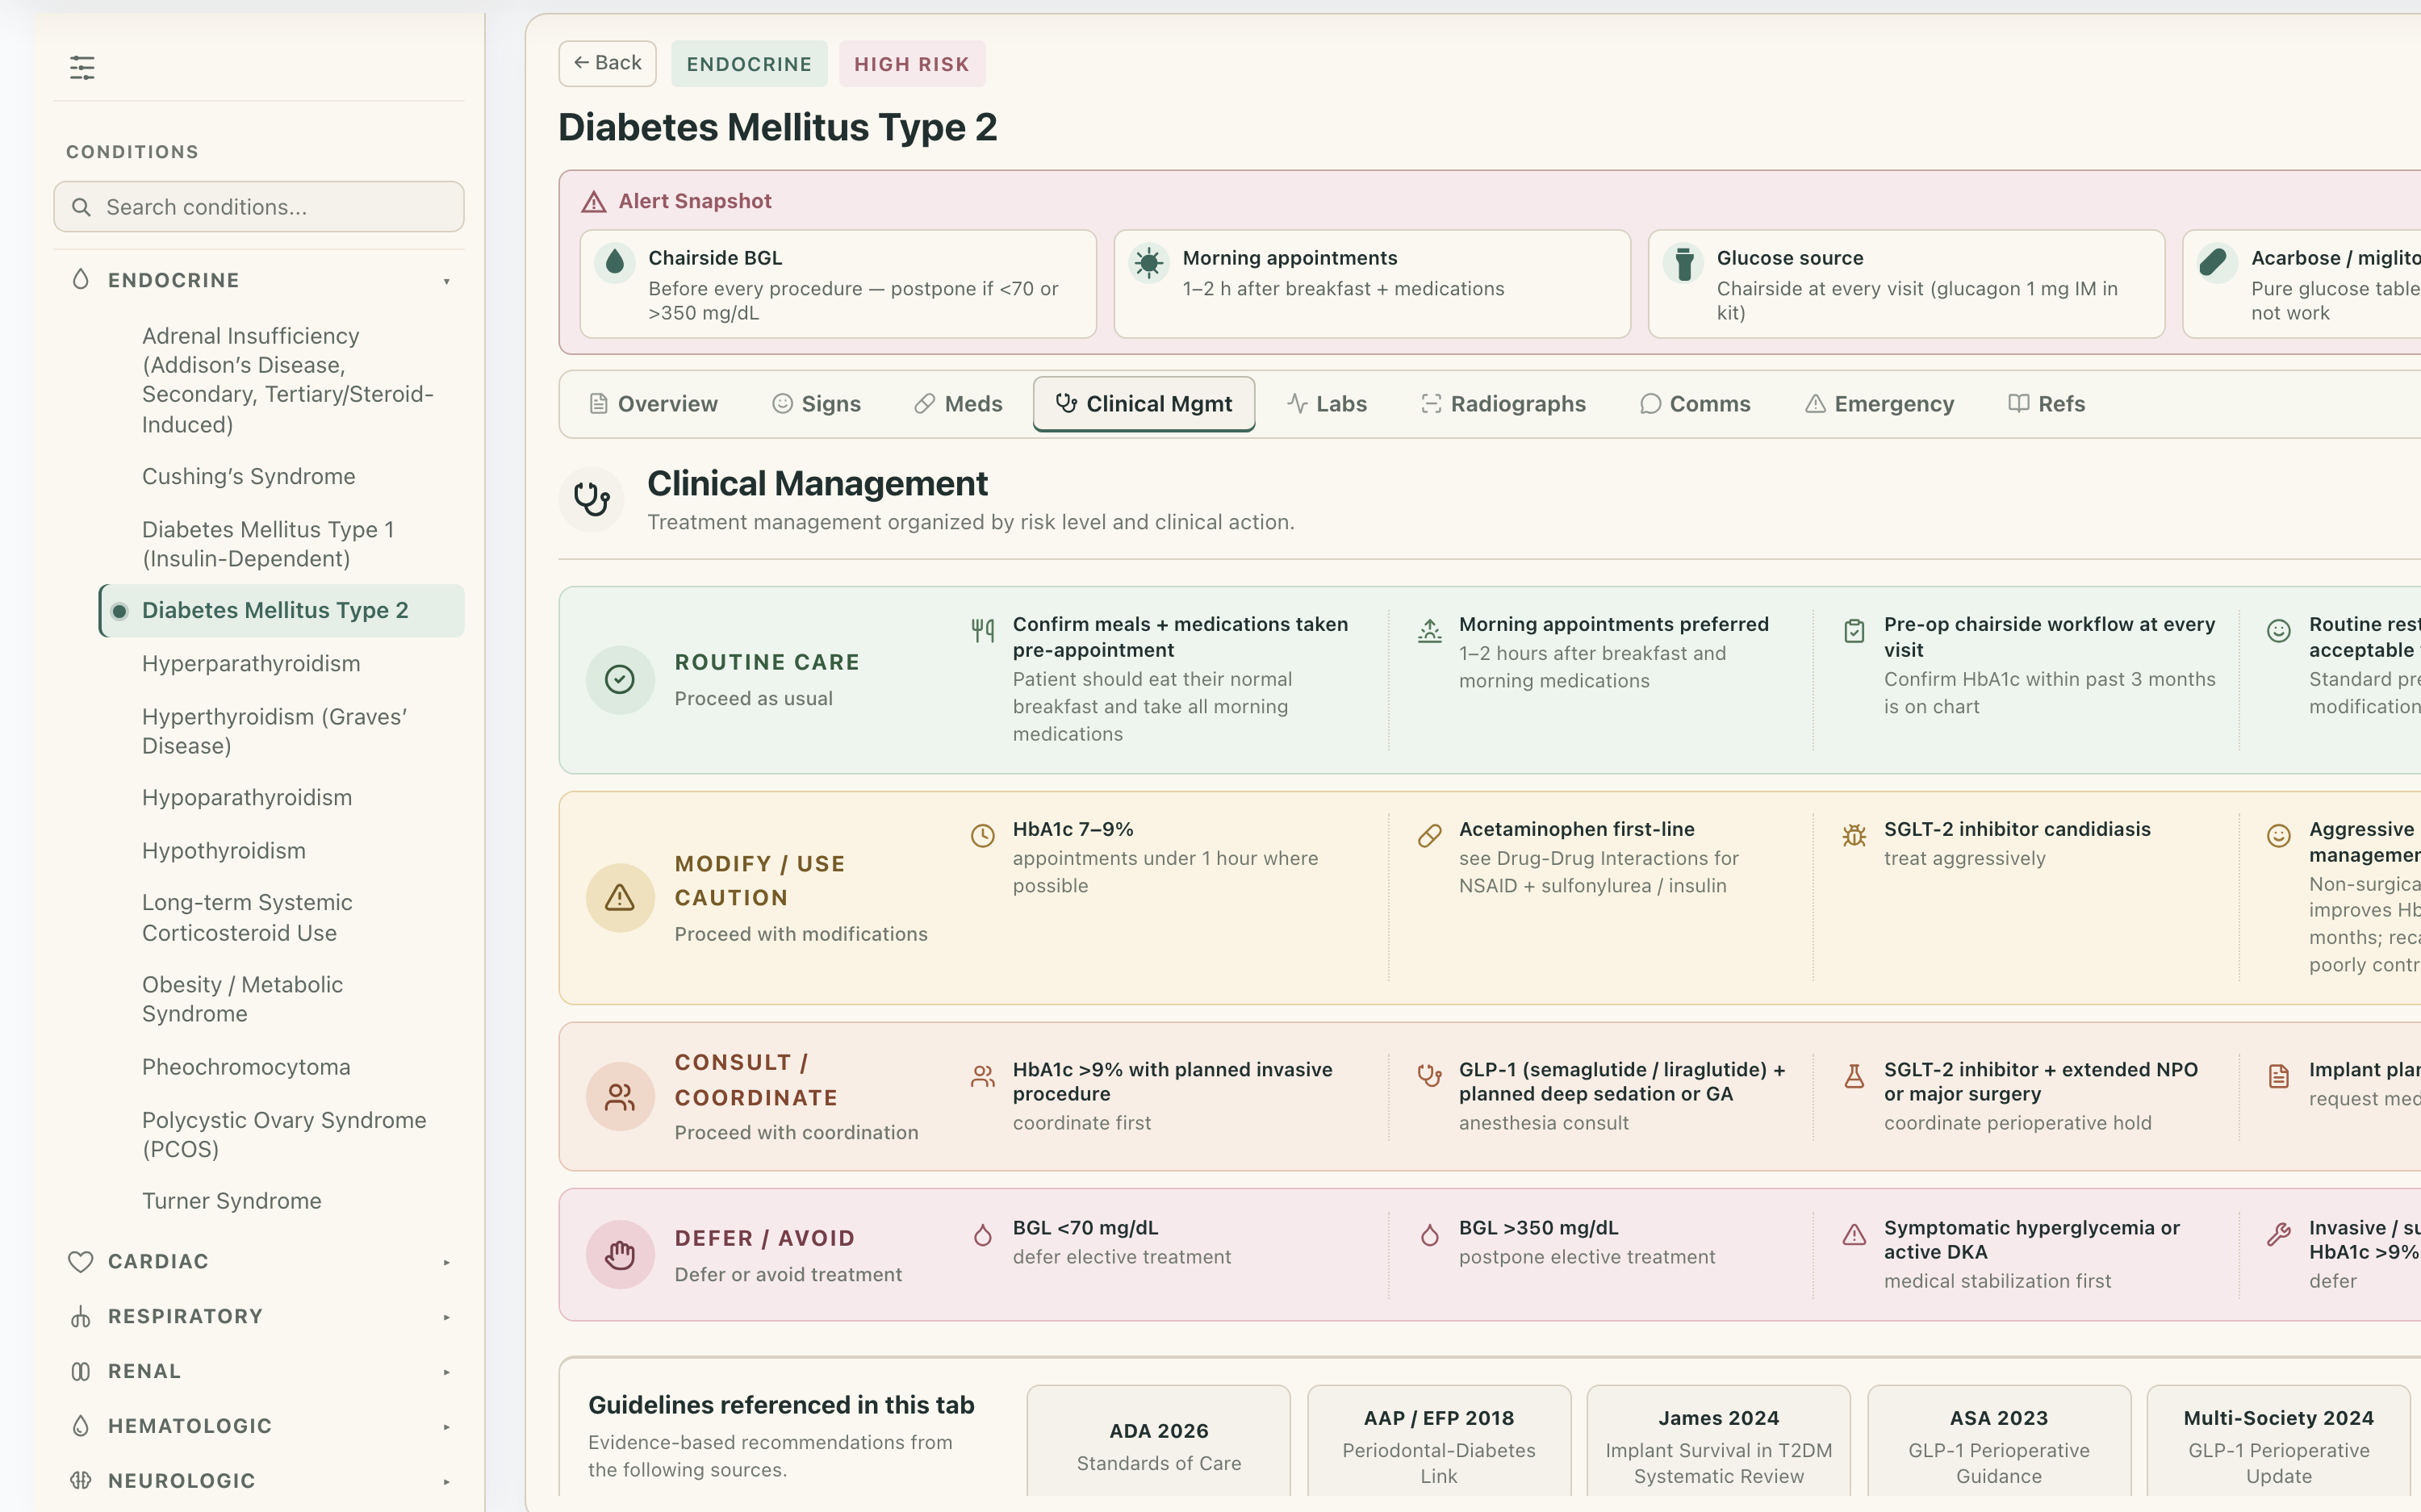Screen dimensions: 2421x1512
Task: Open the Radiographs tab
Action: point(1504,404)
